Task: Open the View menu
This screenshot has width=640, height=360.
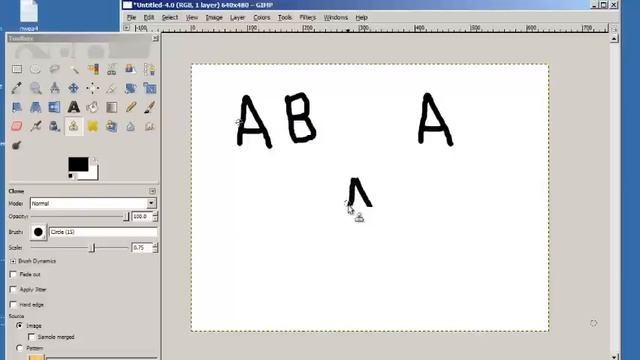Action: coord(191,18)
